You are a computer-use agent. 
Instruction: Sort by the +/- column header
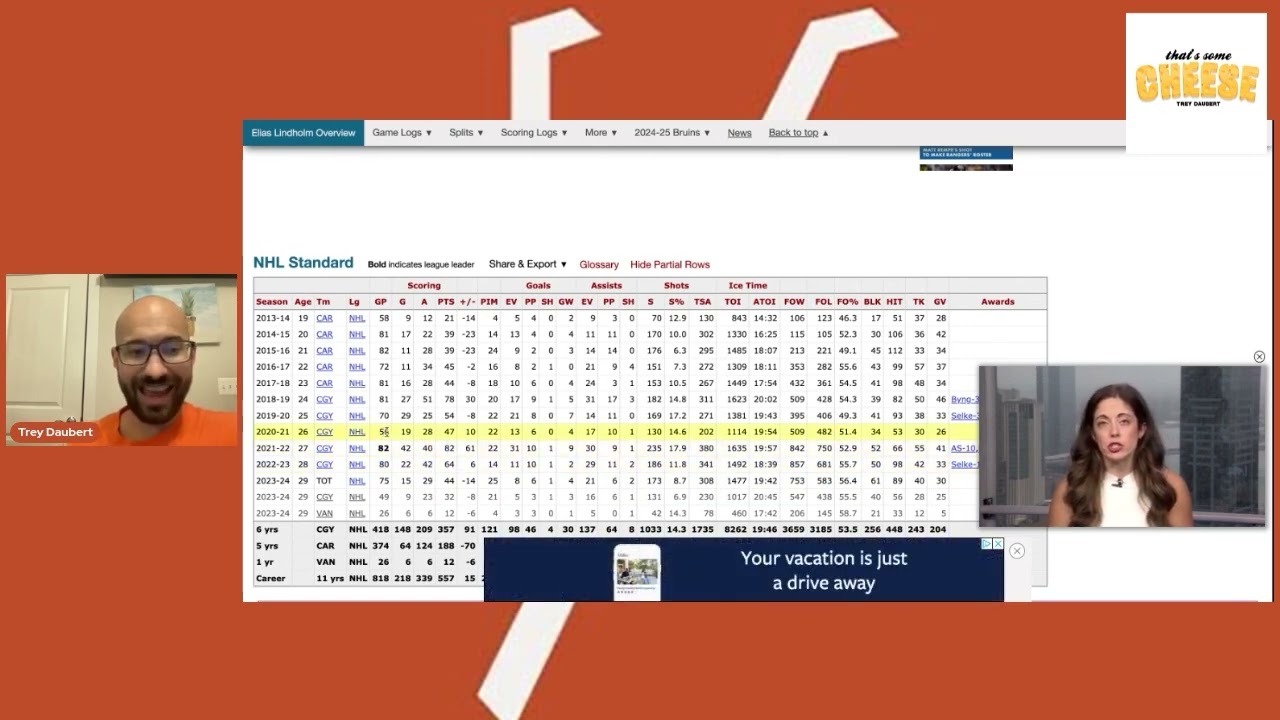pos(467,302)
